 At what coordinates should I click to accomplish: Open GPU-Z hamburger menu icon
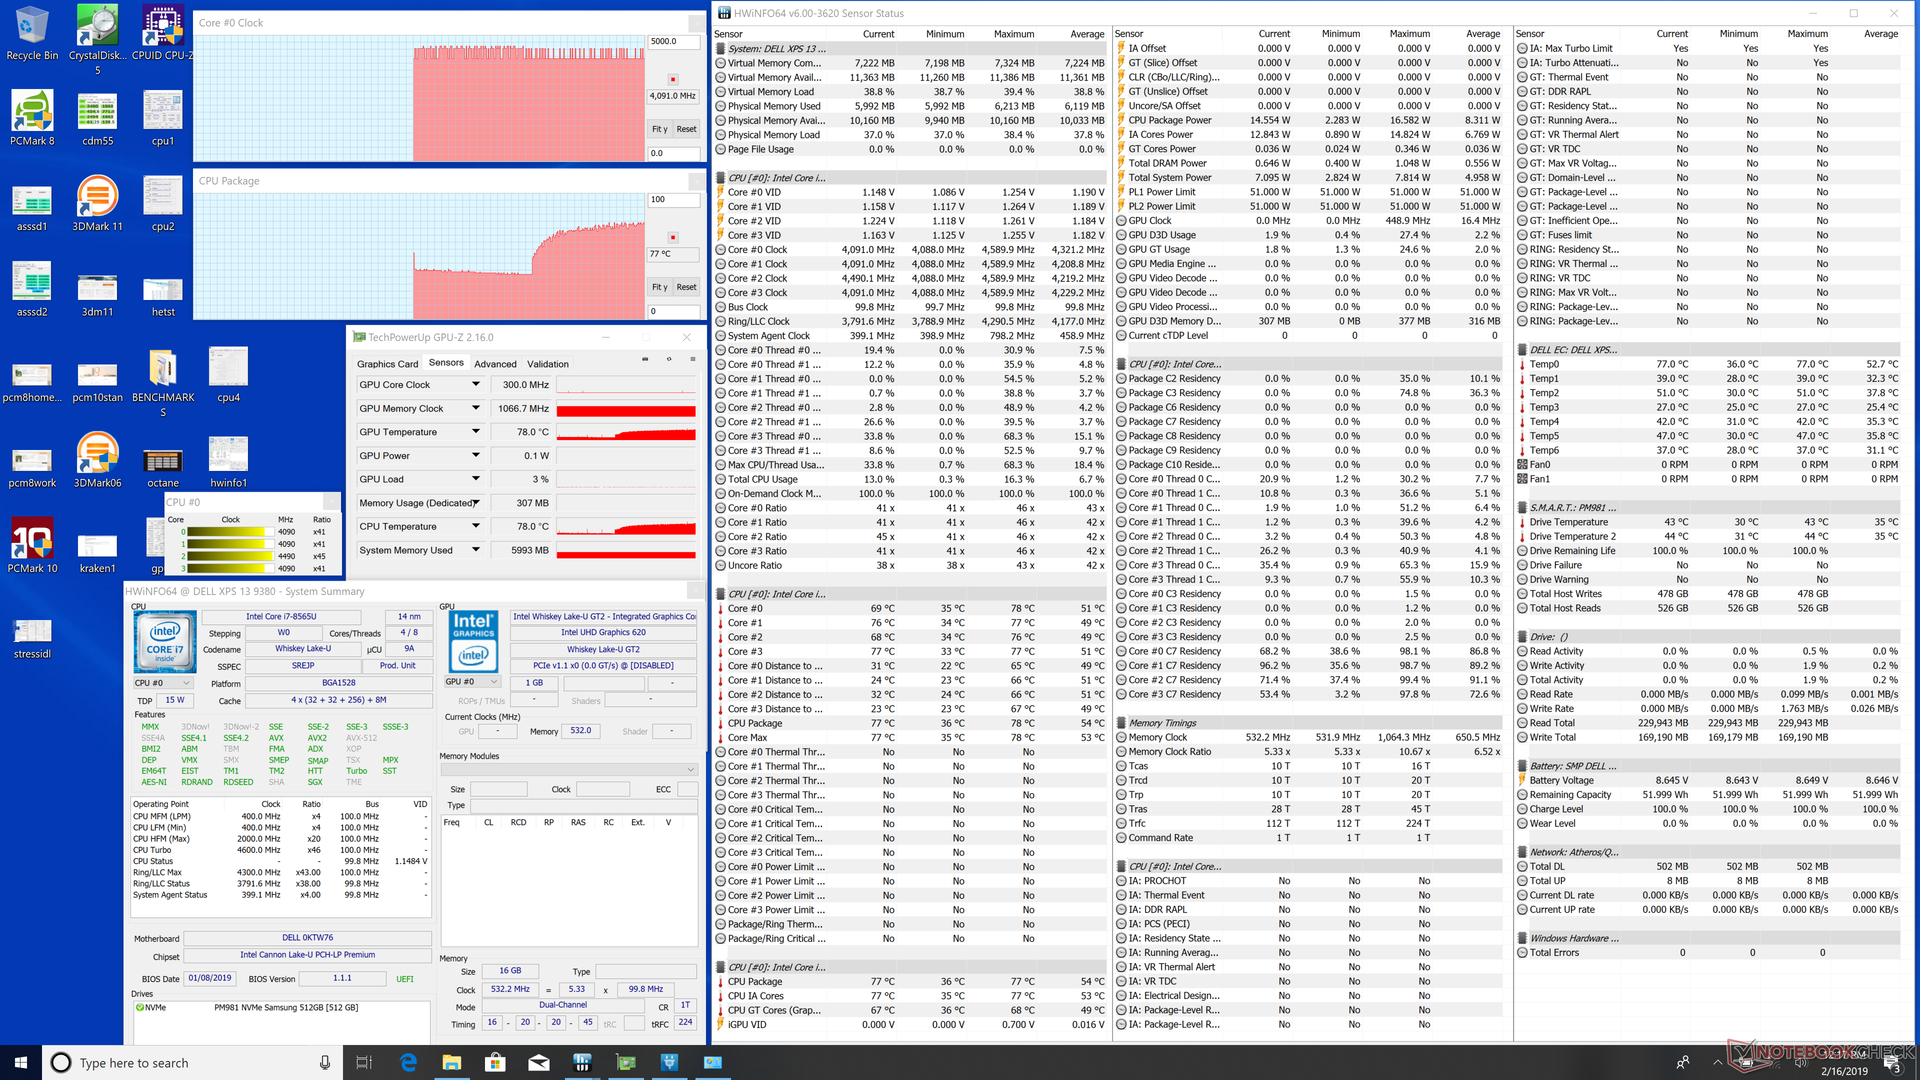(x=692, y=359)
